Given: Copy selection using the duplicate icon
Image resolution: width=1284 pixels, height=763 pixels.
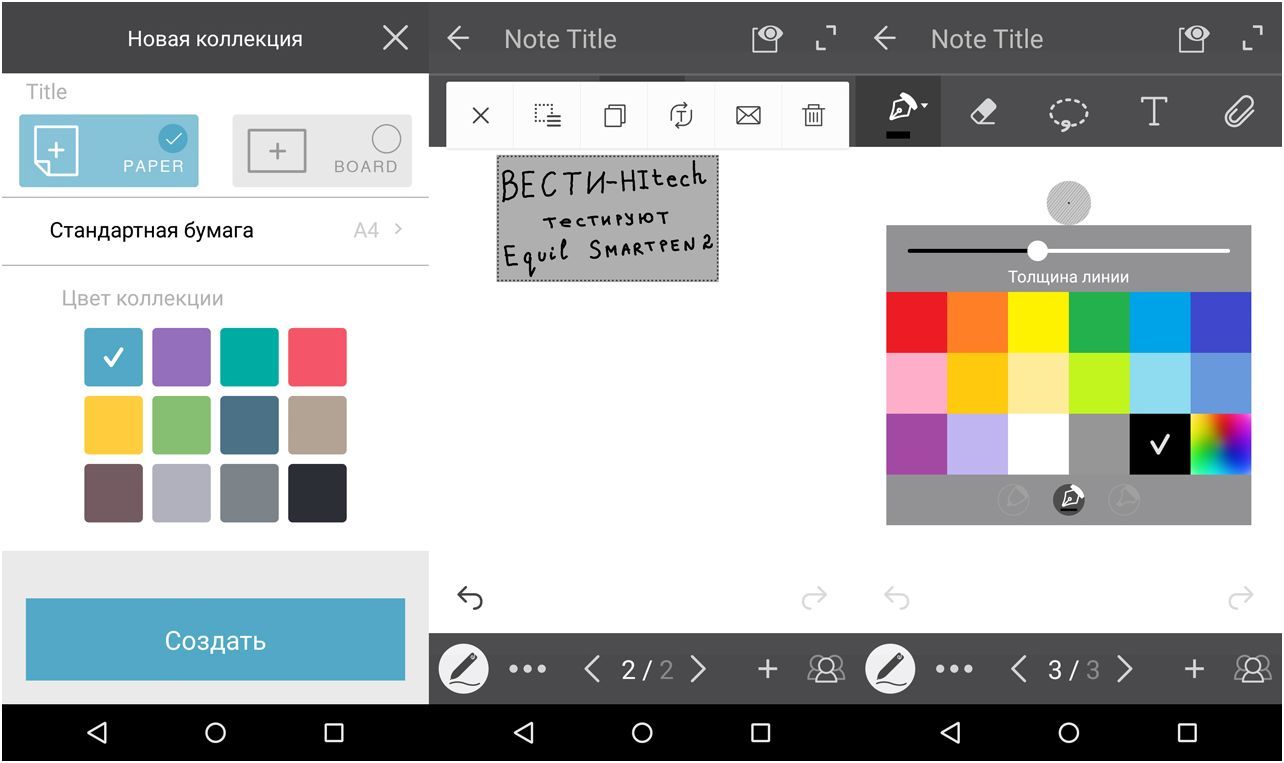Looking at the screenshot, I should click(614, 116).
